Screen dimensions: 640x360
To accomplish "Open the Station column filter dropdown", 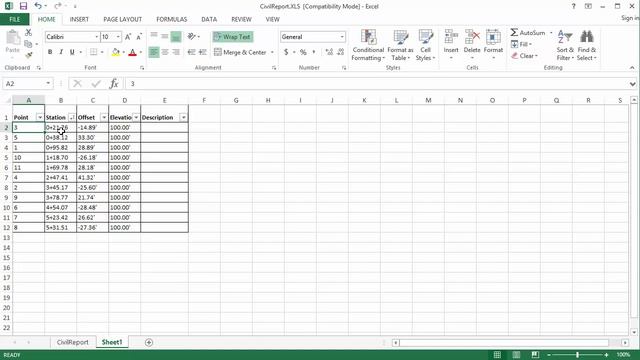I will coord(71,118).
